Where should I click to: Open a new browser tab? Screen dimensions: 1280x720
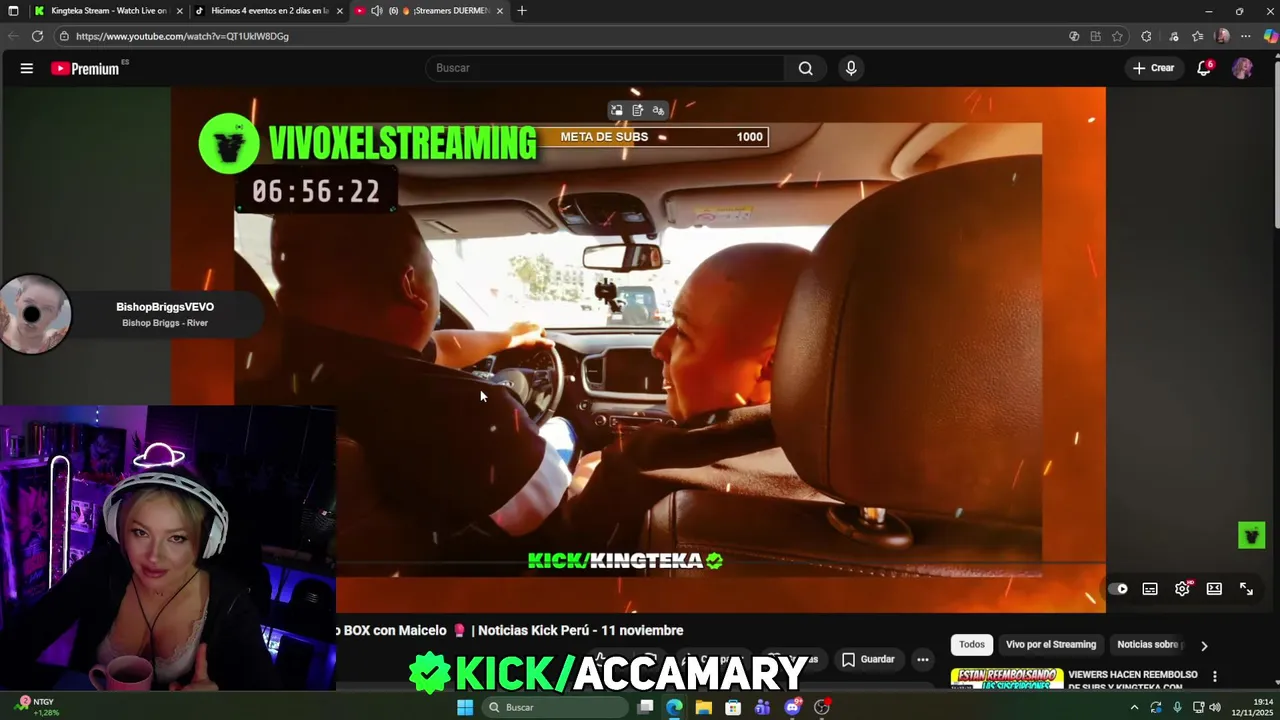coord(521,11)
